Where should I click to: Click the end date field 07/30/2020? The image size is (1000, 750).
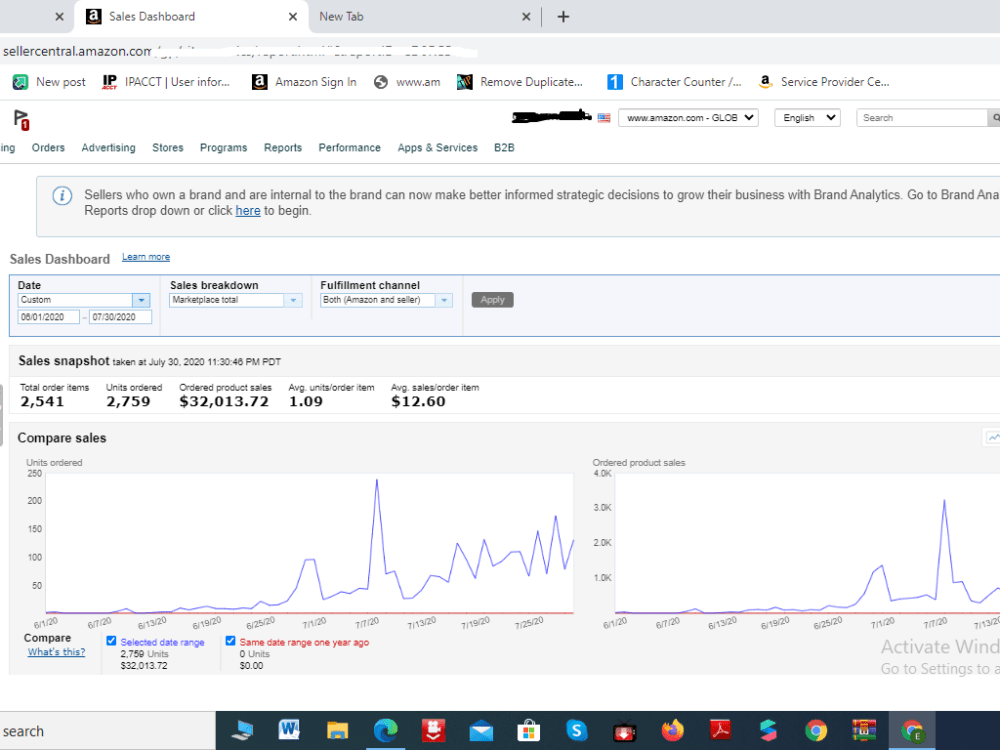[x=120, y=317]
